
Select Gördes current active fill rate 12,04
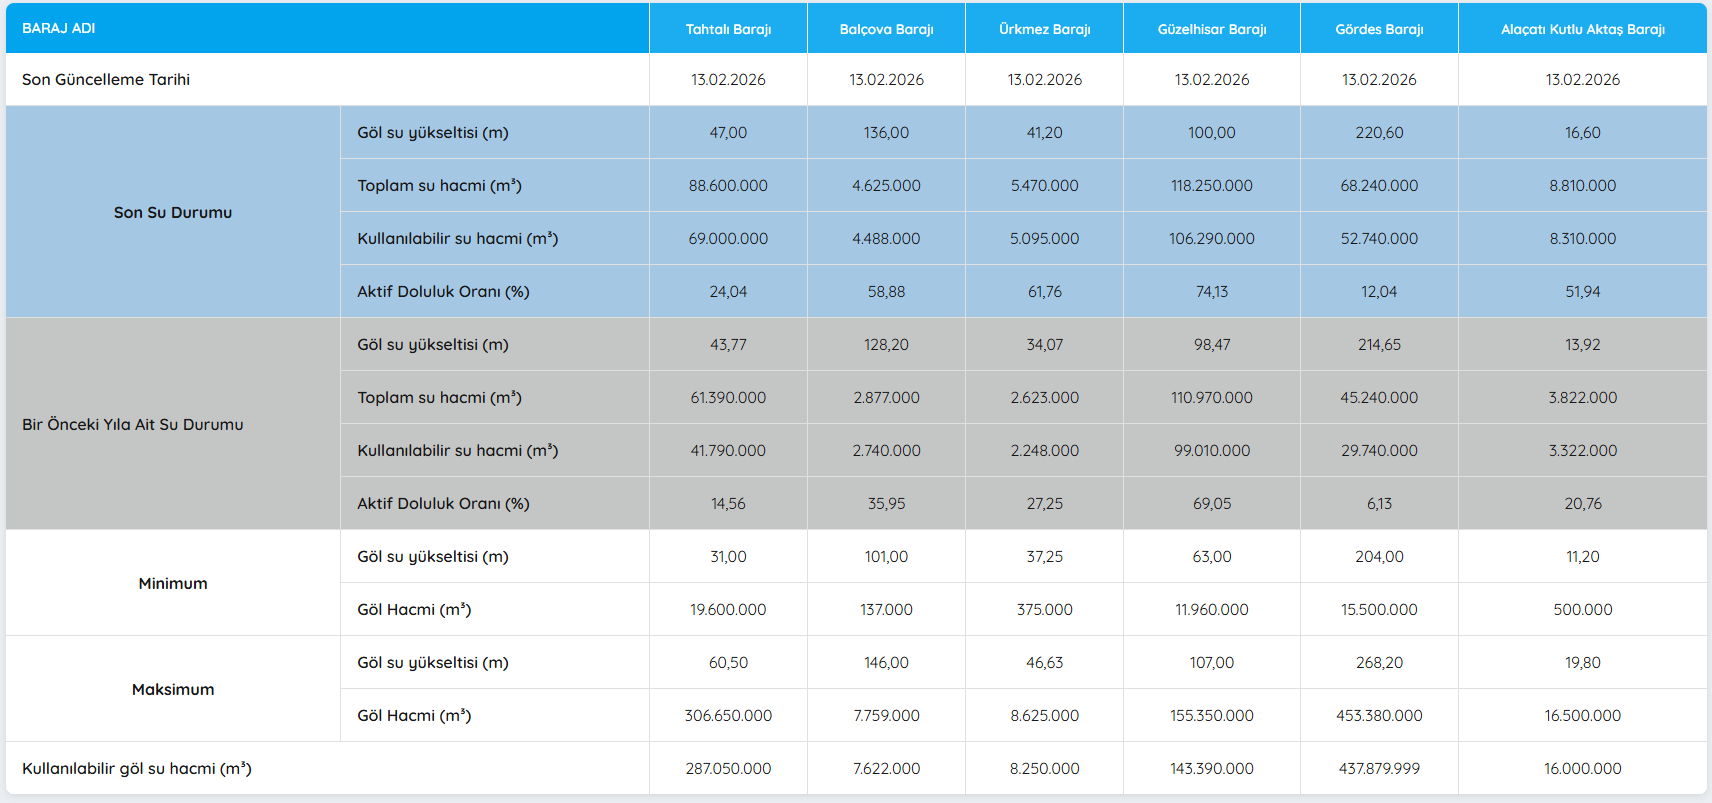pyautogui.click(x=1379, y=292)
